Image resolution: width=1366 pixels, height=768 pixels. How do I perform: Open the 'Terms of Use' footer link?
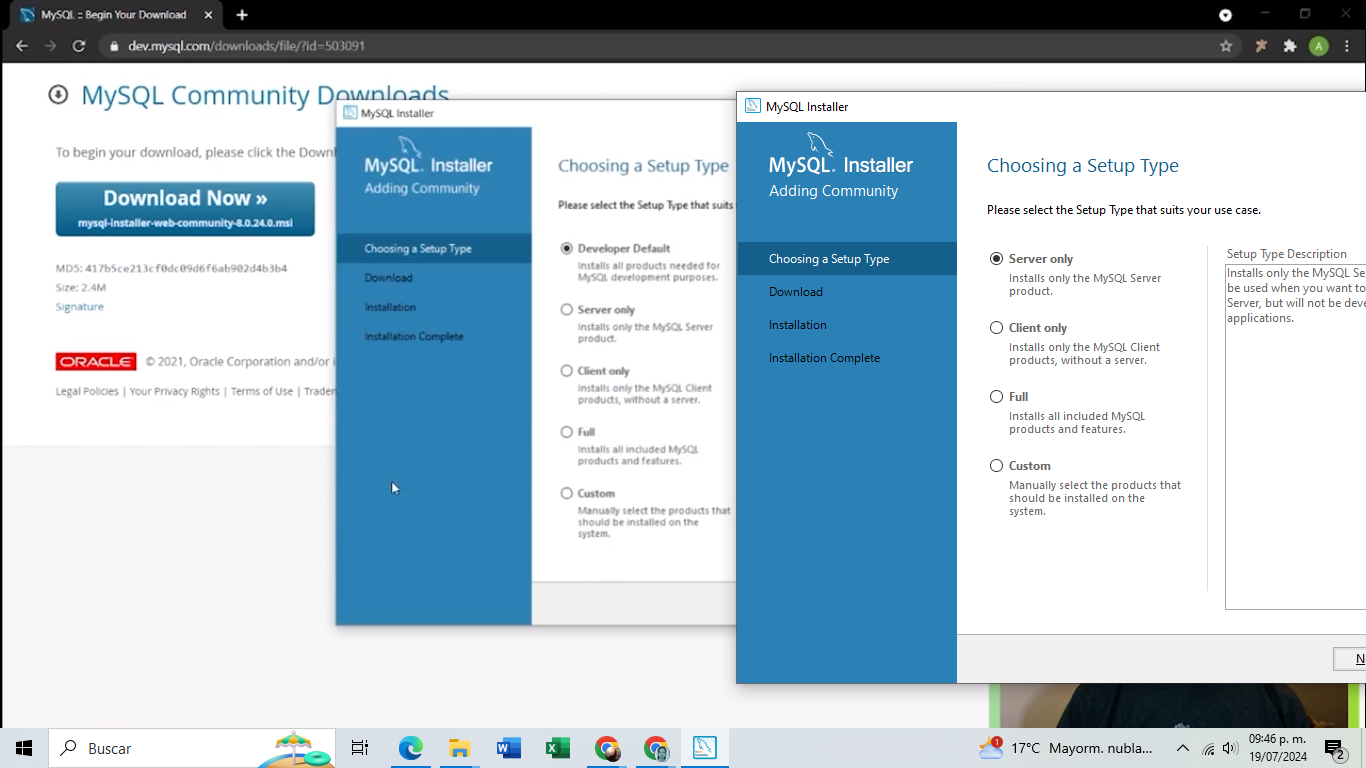click(262, 391)
